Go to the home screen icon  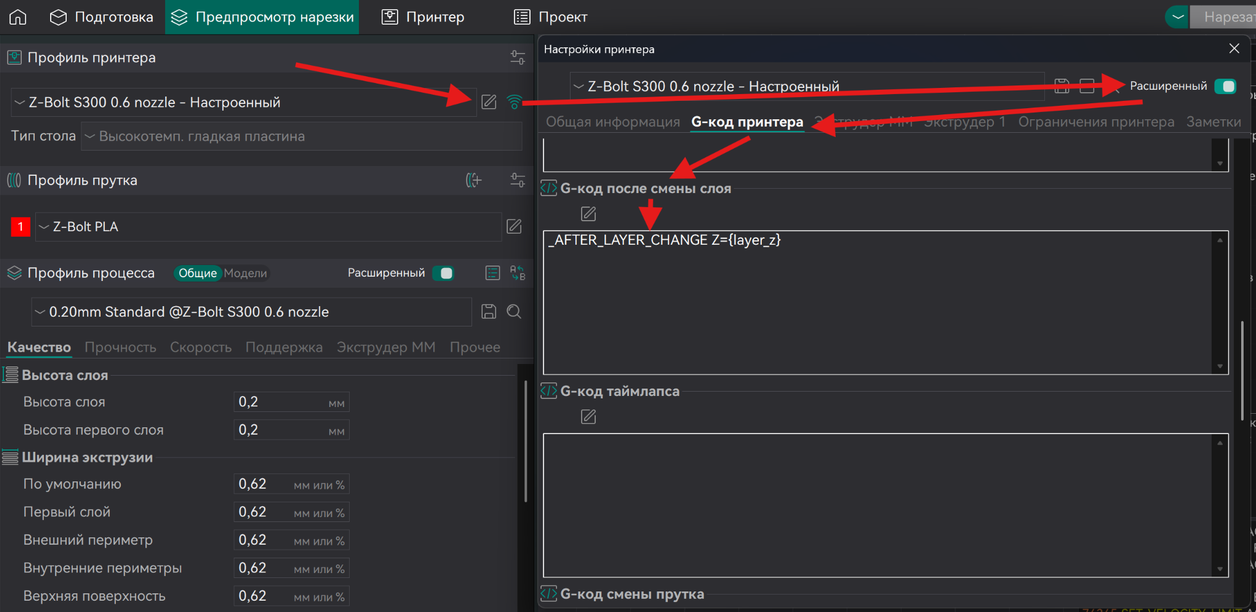point(17,17)
